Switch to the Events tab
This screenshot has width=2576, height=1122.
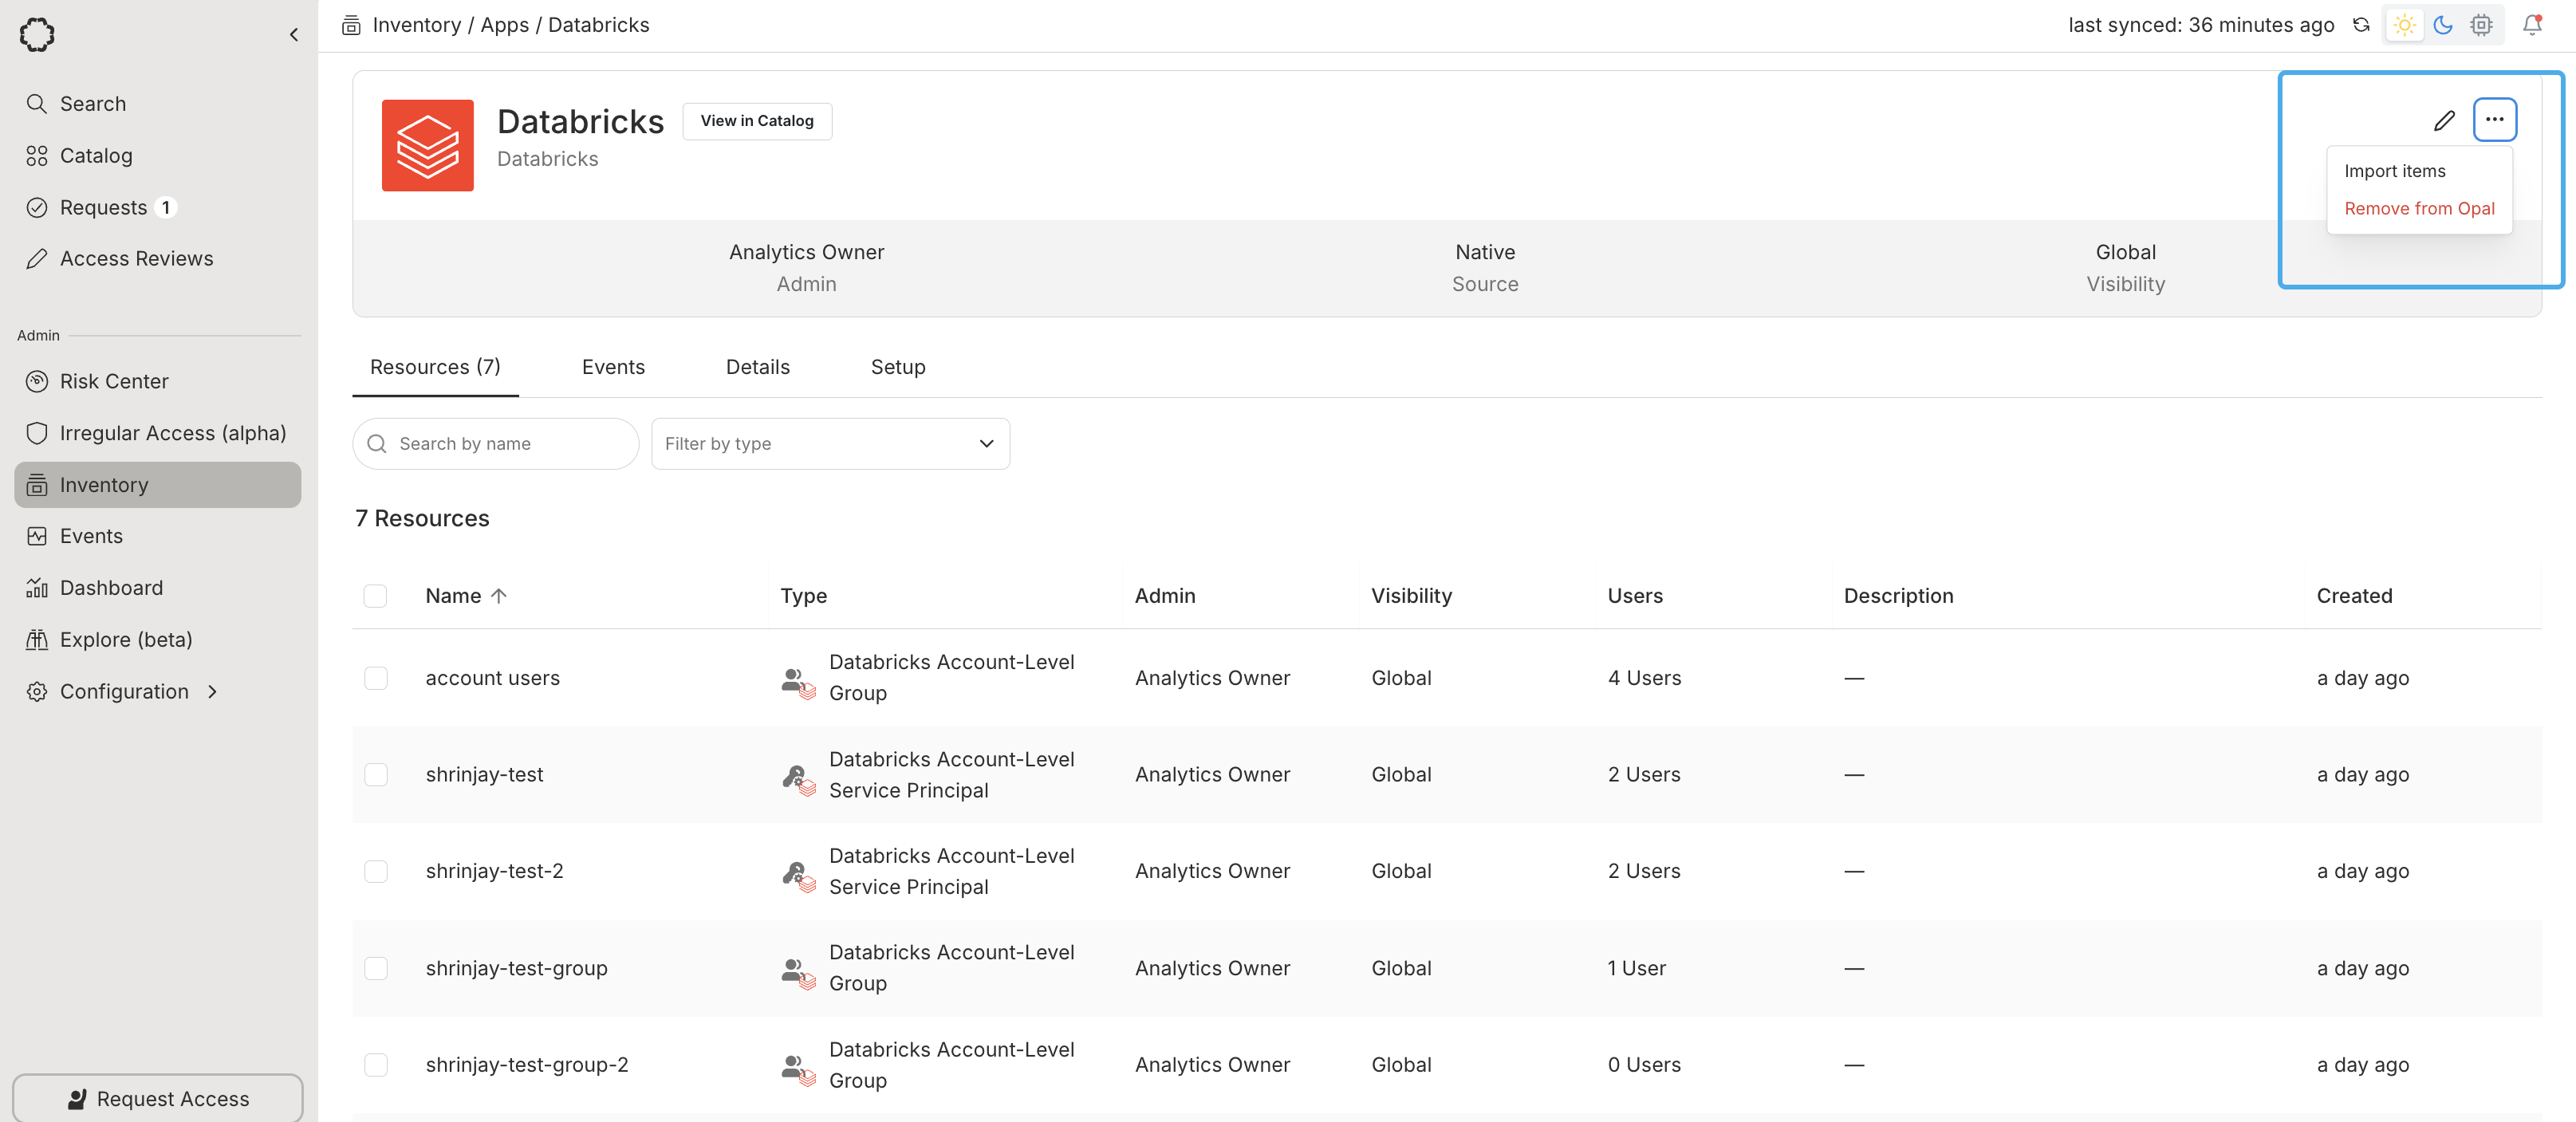coord(613,367)
